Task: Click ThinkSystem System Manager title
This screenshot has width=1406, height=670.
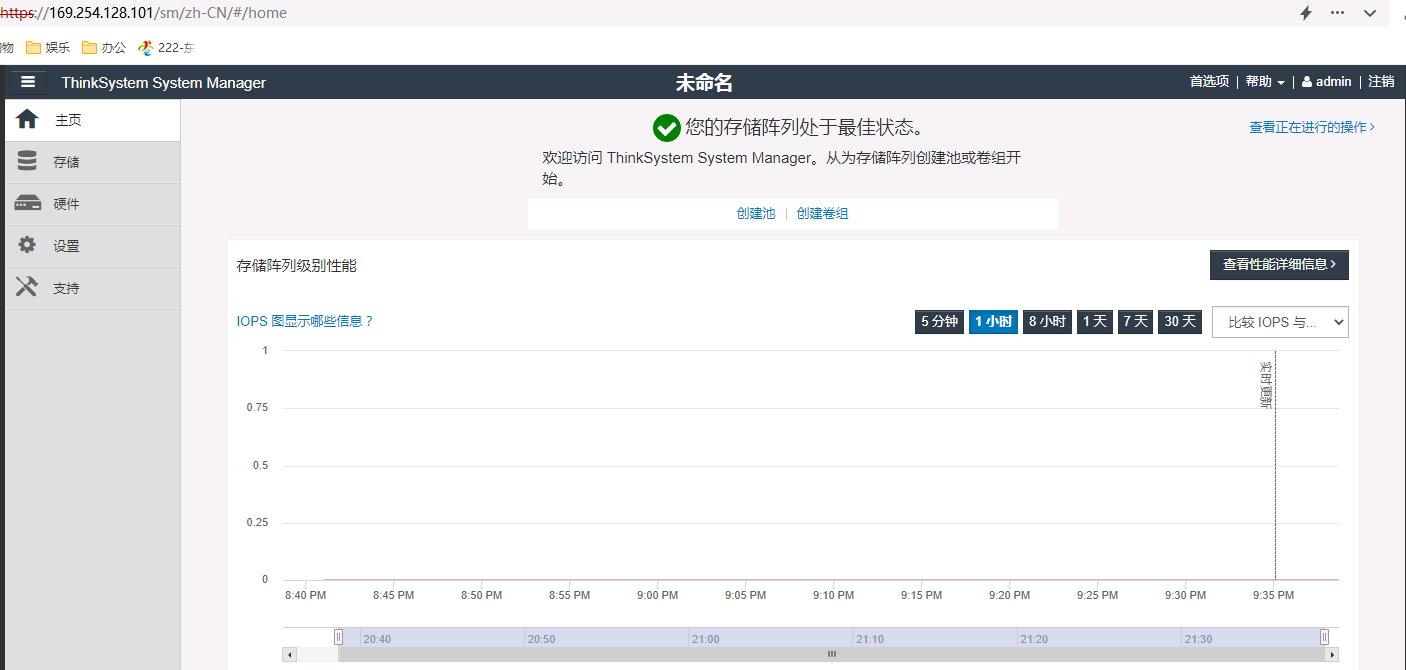Action: [x=164, y=83]
